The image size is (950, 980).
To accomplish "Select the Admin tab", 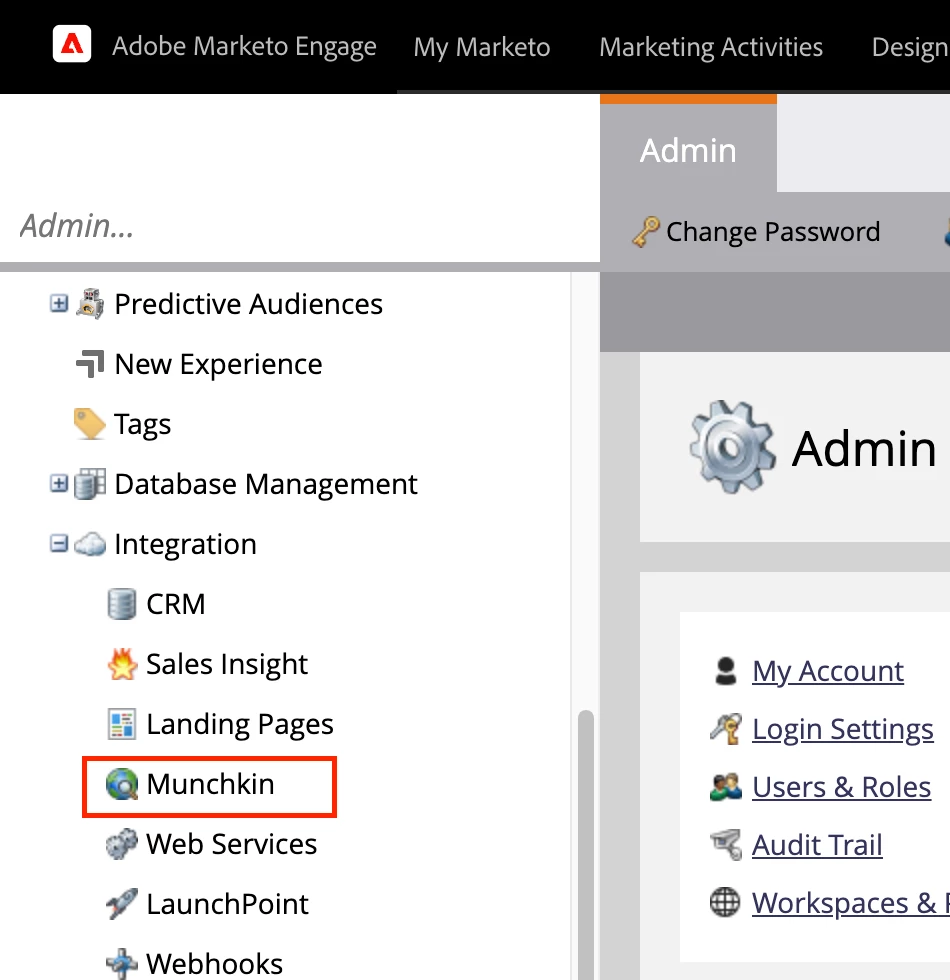I will coord(688,150).
